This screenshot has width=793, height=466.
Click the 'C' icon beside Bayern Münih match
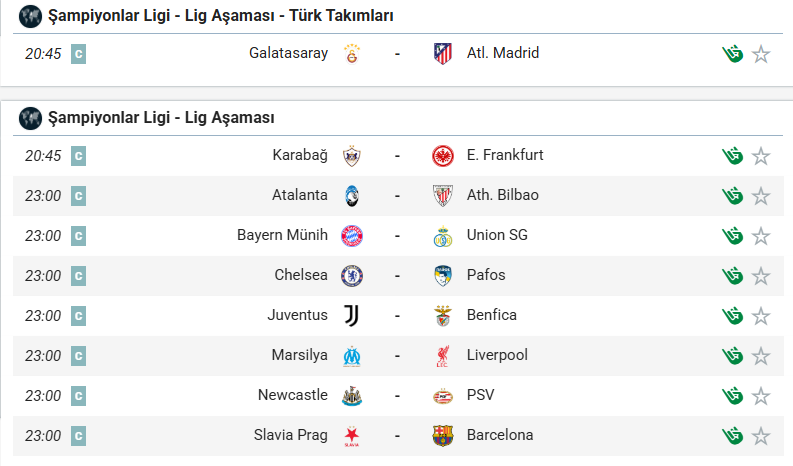point(79,236)
